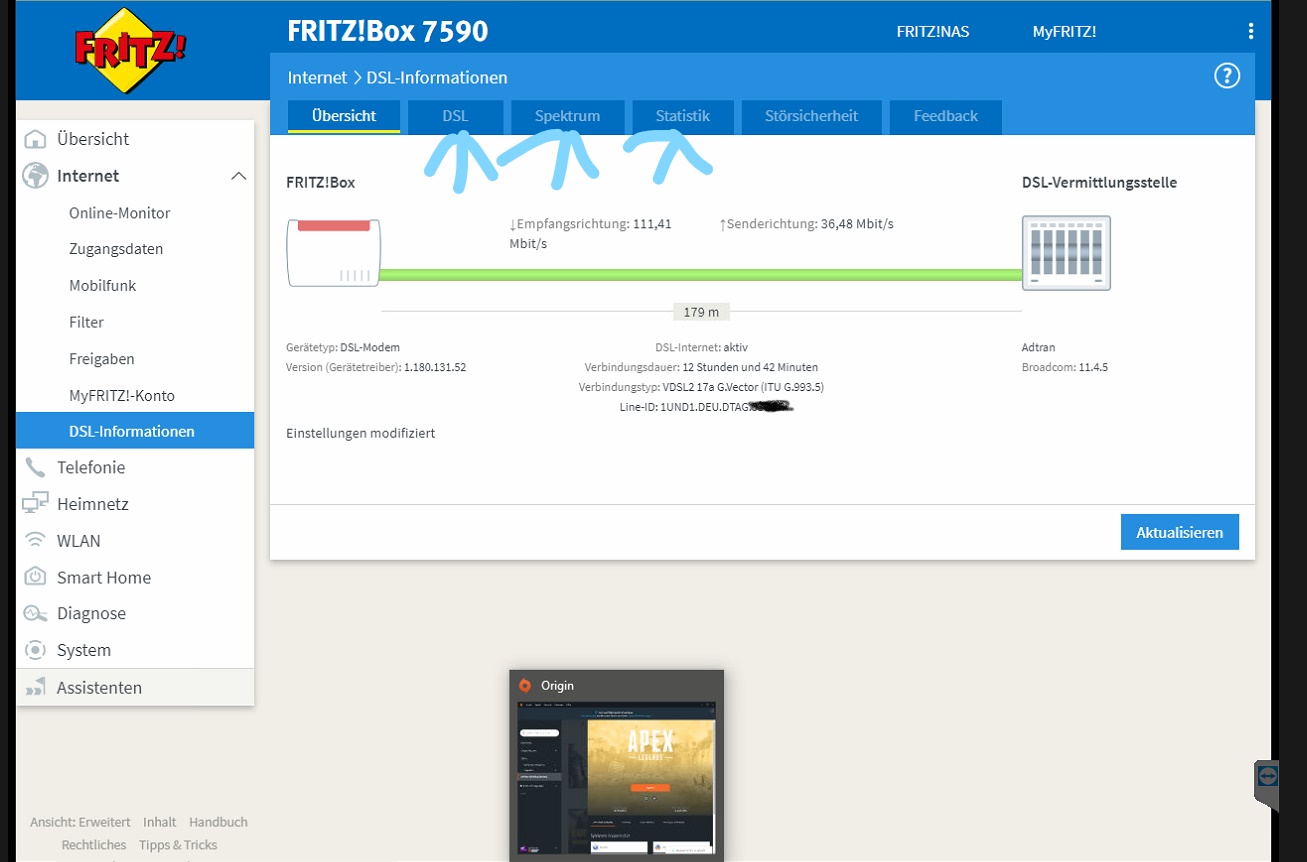The image size is (1307, 862).
Task: Click the Verbindungstyp VDSL2 17a G.Vector text
Action: point(701,387)
